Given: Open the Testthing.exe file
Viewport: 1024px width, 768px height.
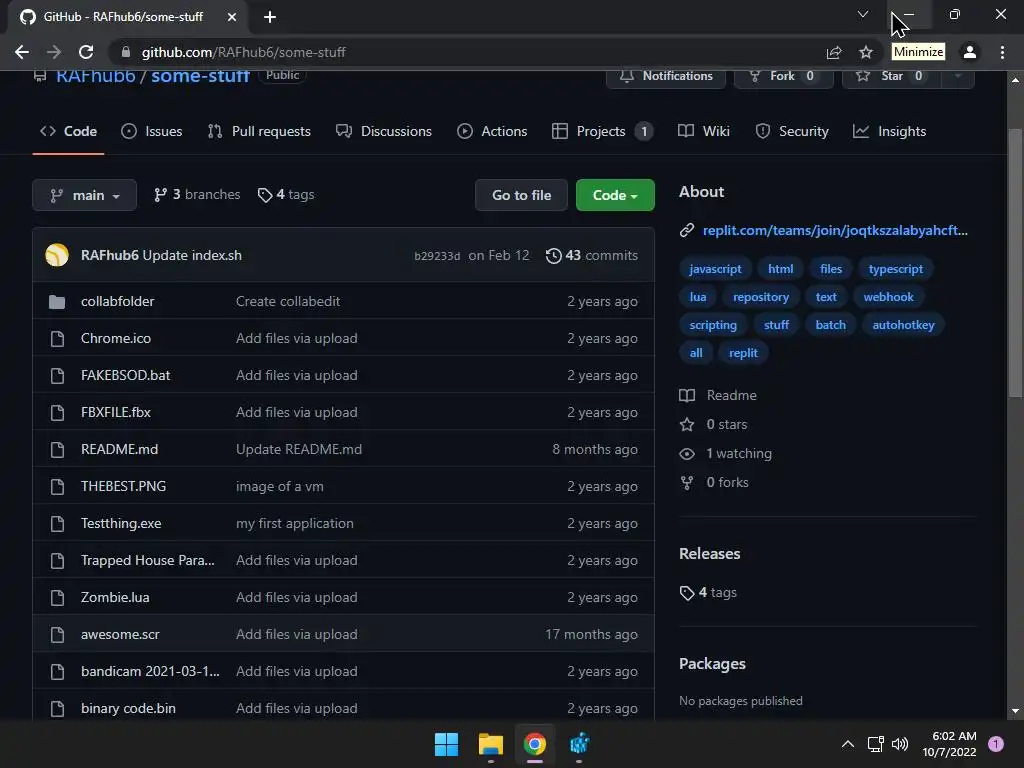Looking at the screenshot, I should (x=121, y=523).
